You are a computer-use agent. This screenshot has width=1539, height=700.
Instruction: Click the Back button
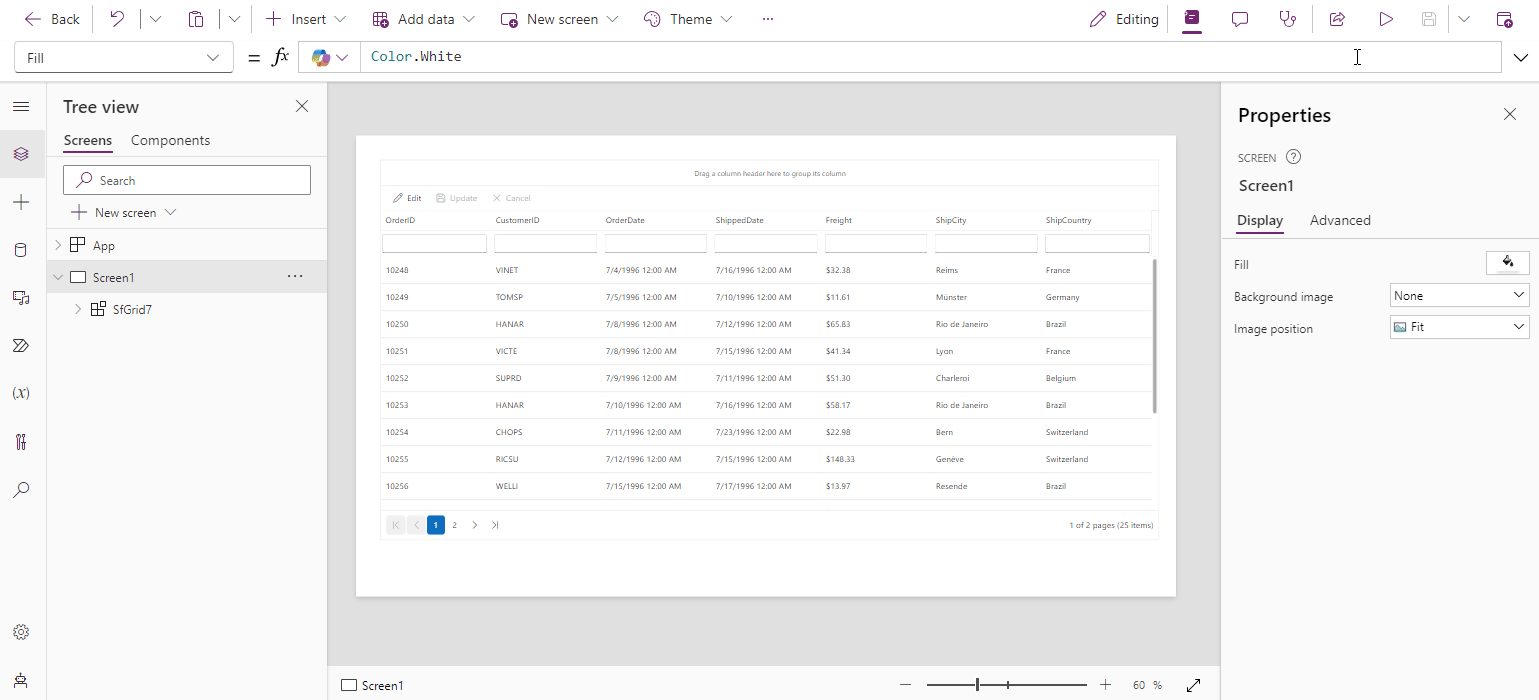click(52, 19)
